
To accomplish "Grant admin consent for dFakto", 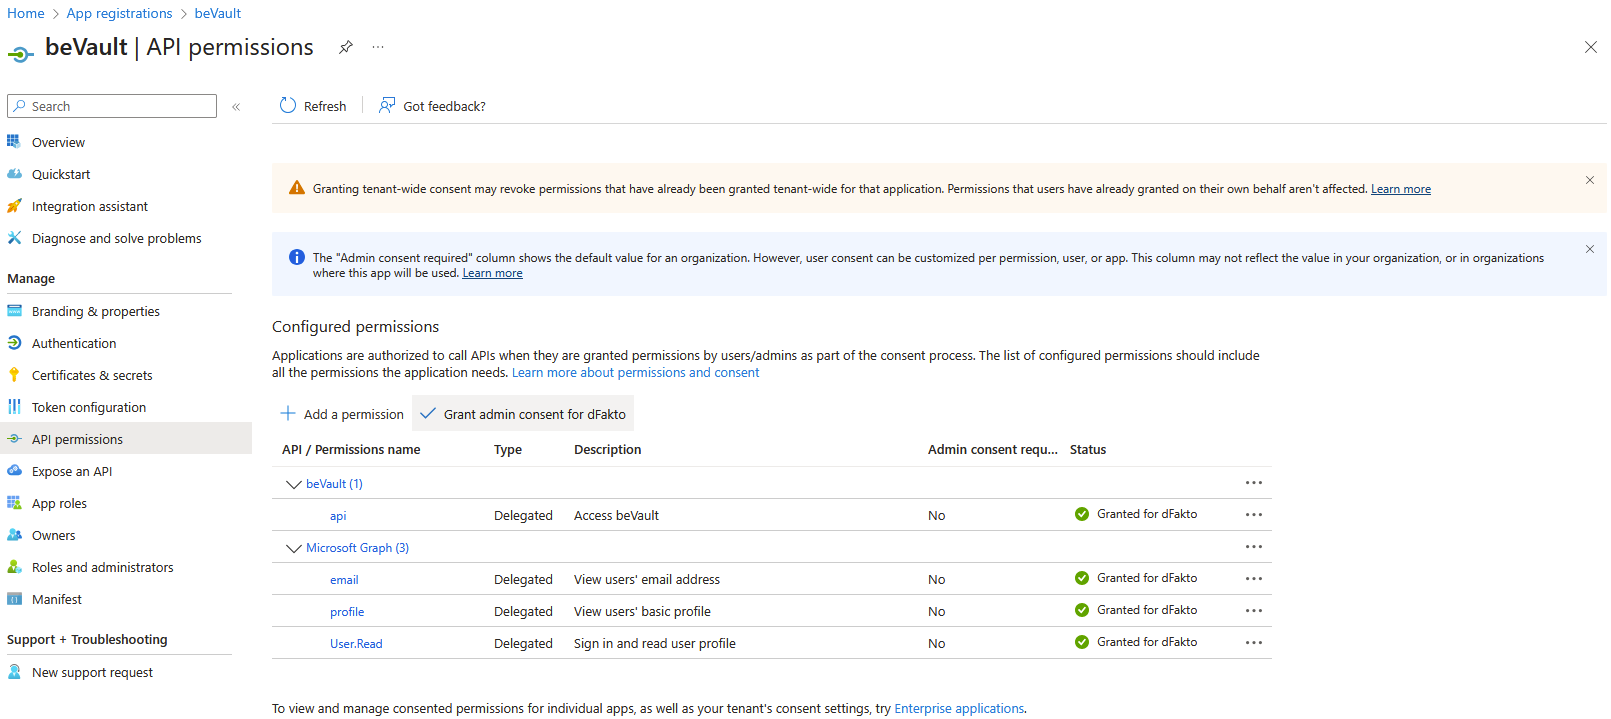I will point(524,414).
